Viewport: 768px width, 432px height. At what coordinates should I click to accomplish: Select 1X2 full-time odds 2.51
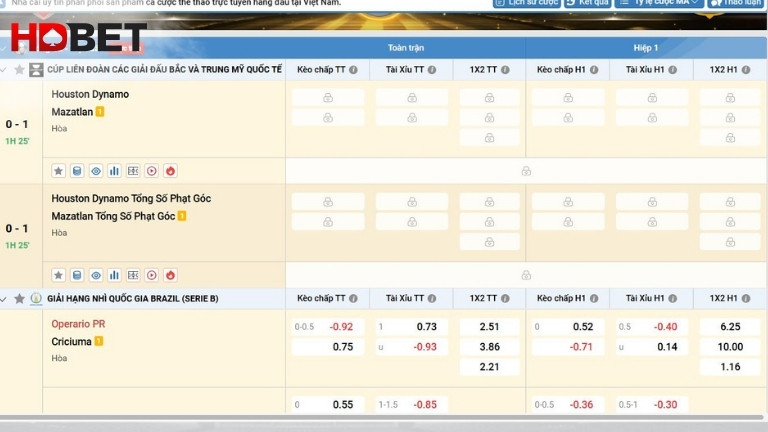tap(489, 327)
